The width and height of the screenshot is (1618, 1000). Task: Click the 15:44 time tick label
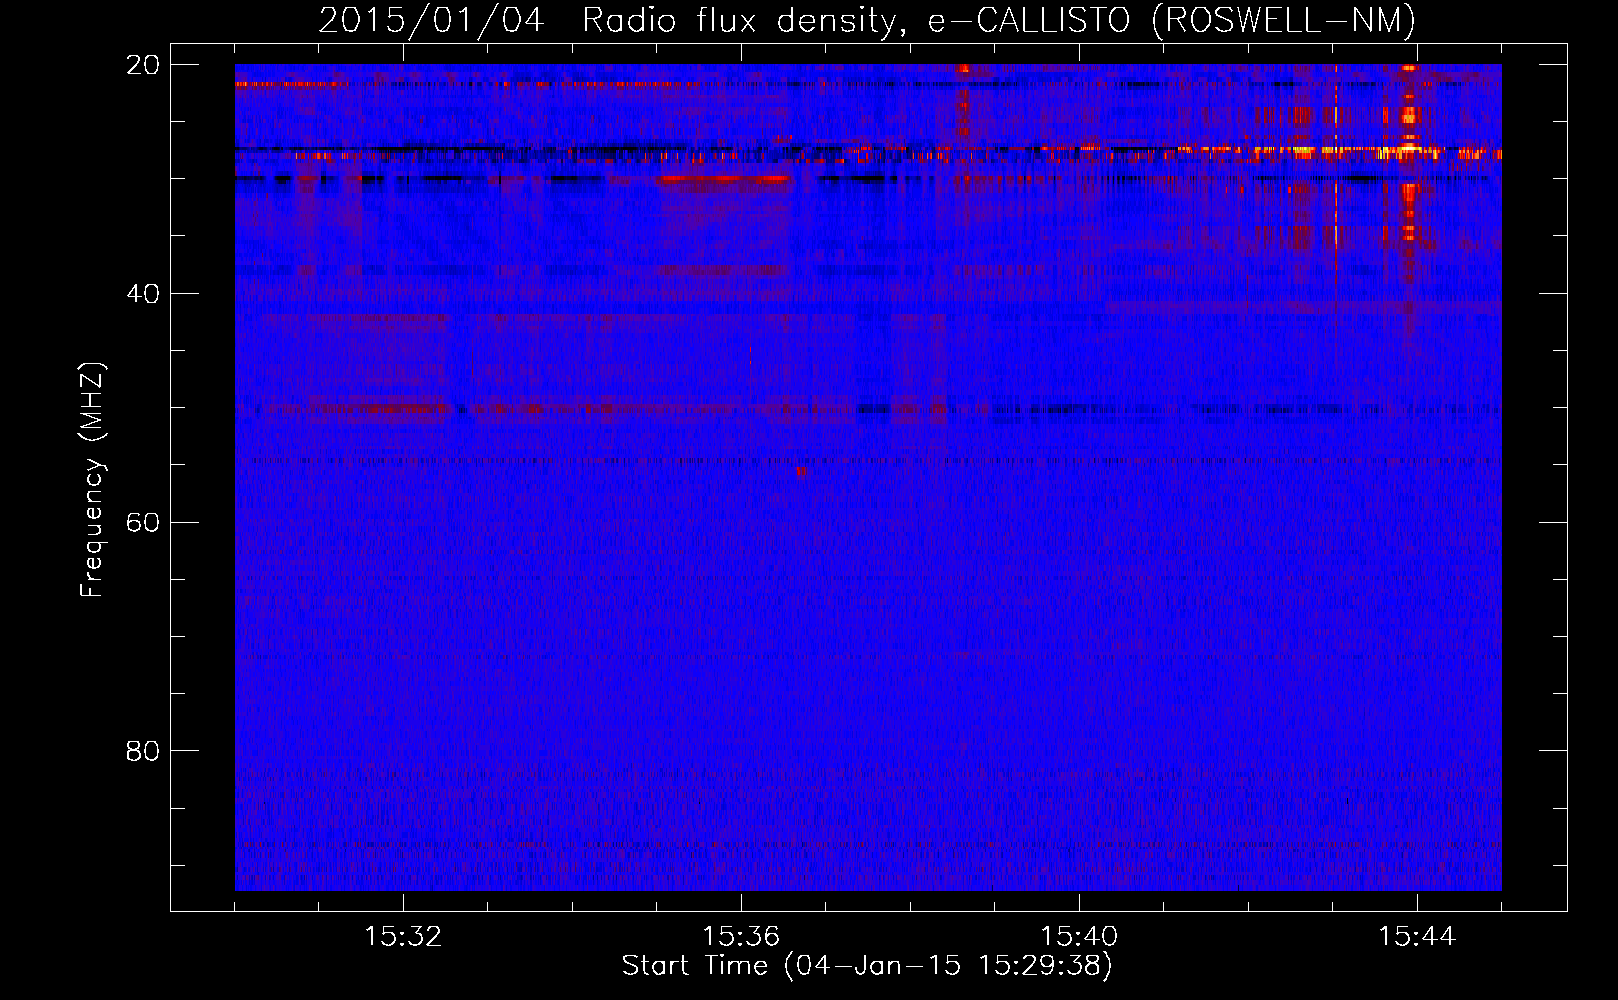1417,936
